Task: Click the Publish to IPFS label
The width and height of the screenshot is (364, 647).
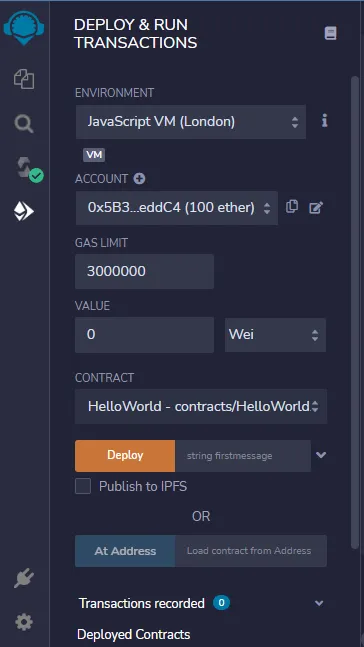Action: coord(143,486)
